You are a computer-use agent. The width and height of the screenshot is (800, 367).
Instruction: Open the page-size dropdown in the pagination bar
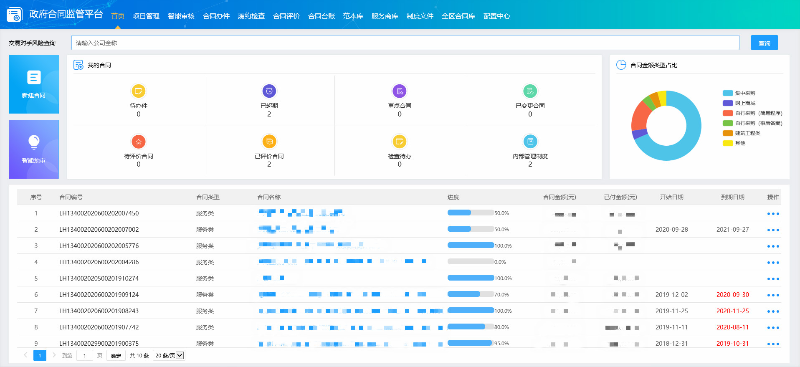click(x=169, y=355)
